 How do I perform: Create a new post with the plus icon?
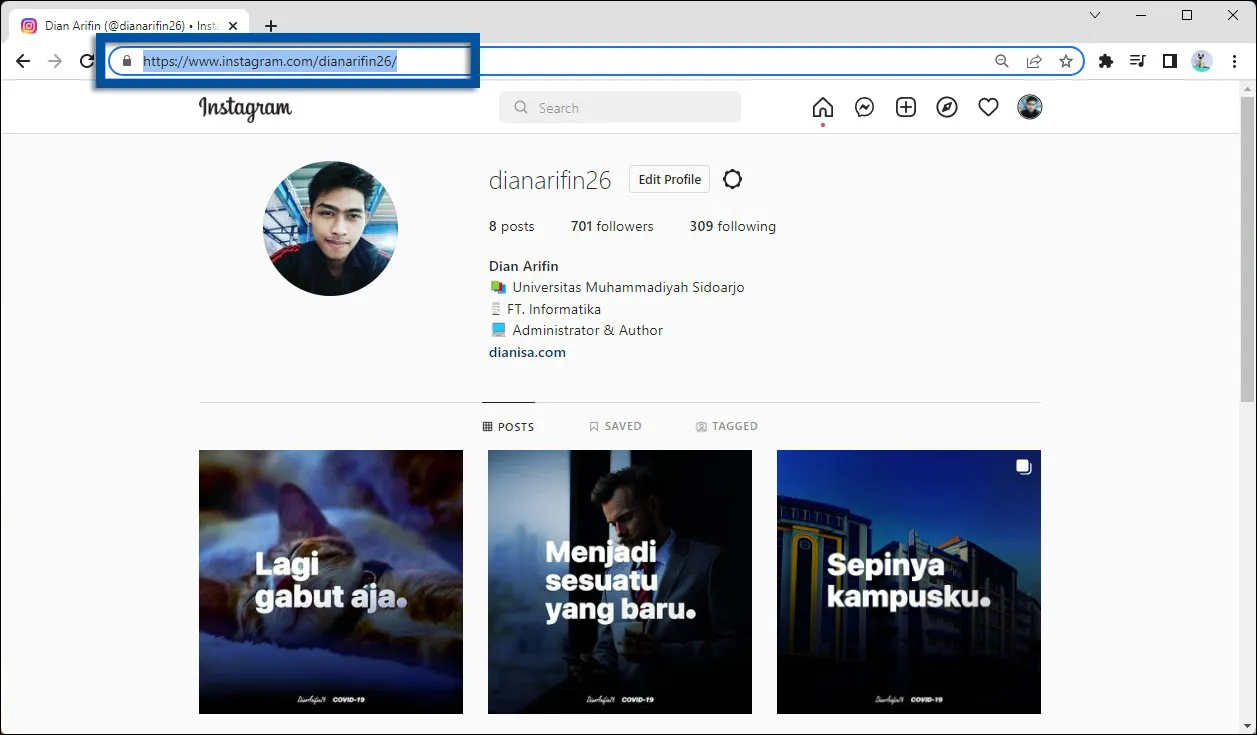[905, 107]
